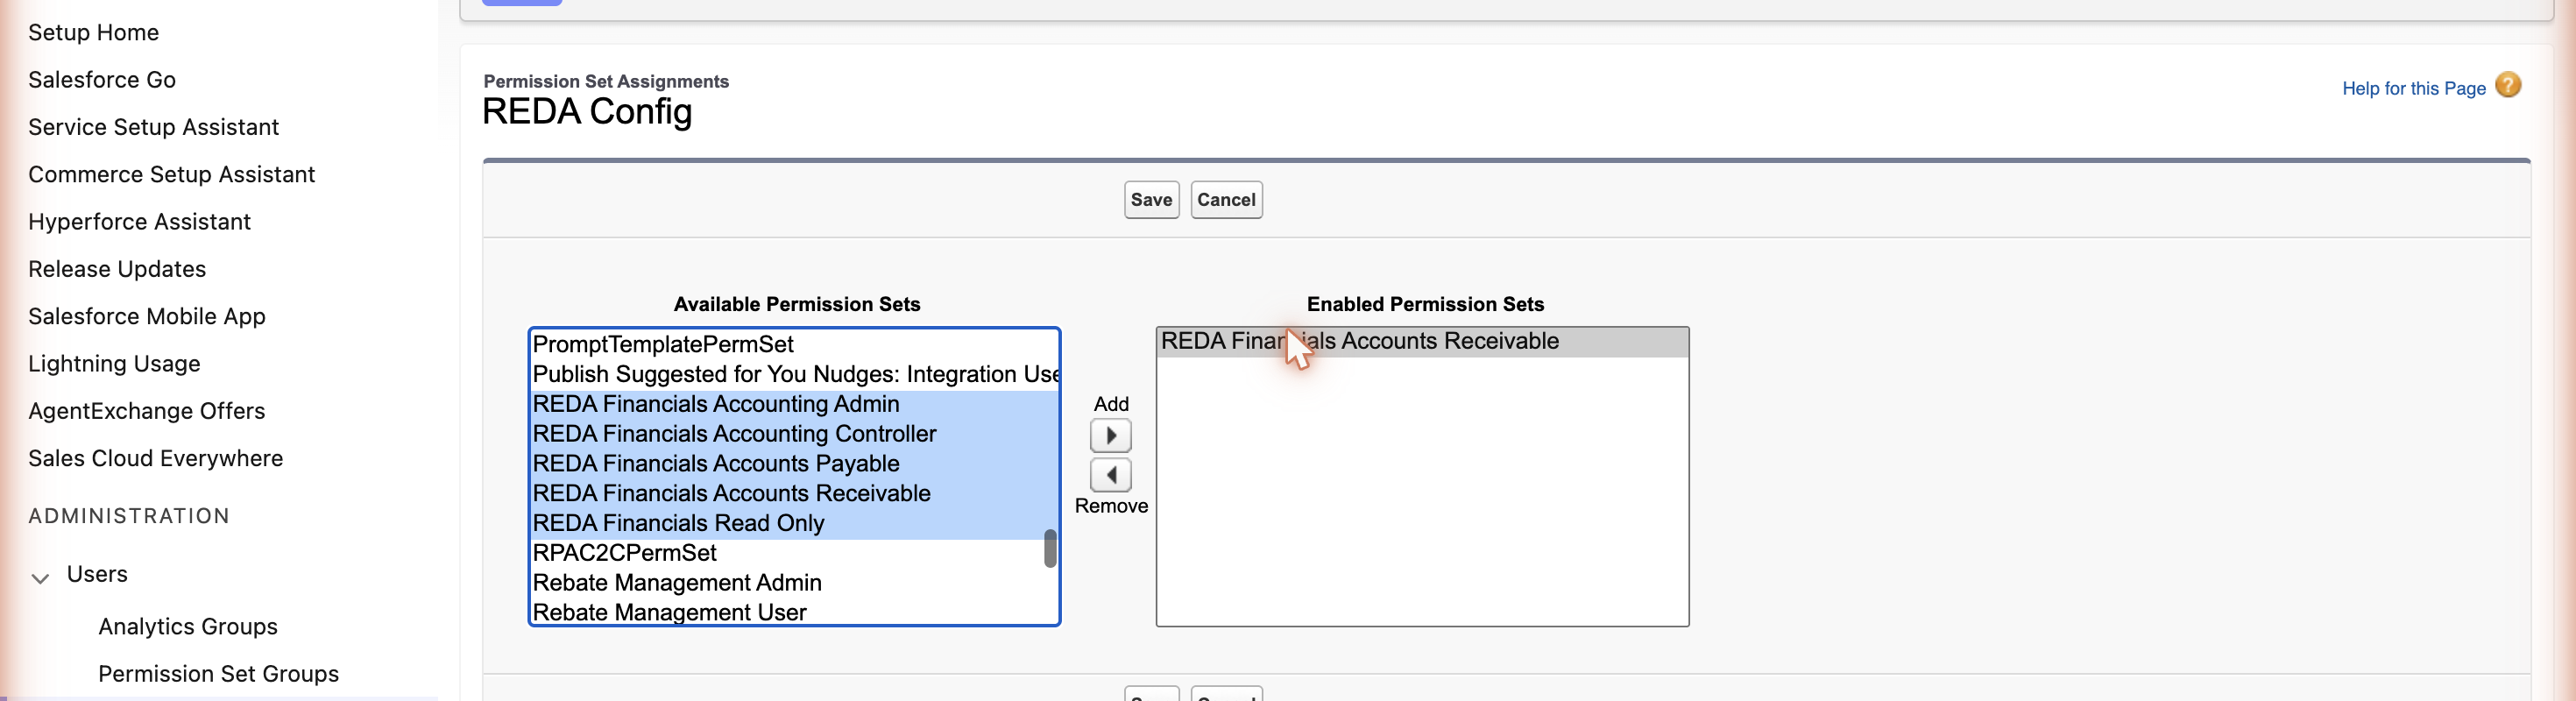This screenshot has width=2576, height=701.
Task: Select the Users tree item
Action: tap(97, 575)
